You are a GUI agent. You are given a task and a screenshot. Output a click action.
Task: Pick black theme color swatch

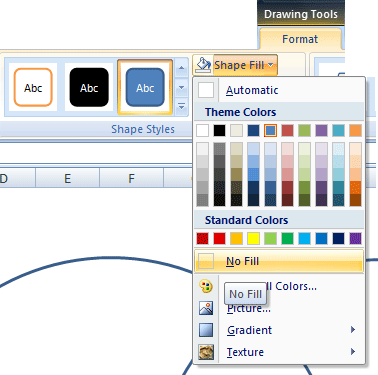(219, 130)
